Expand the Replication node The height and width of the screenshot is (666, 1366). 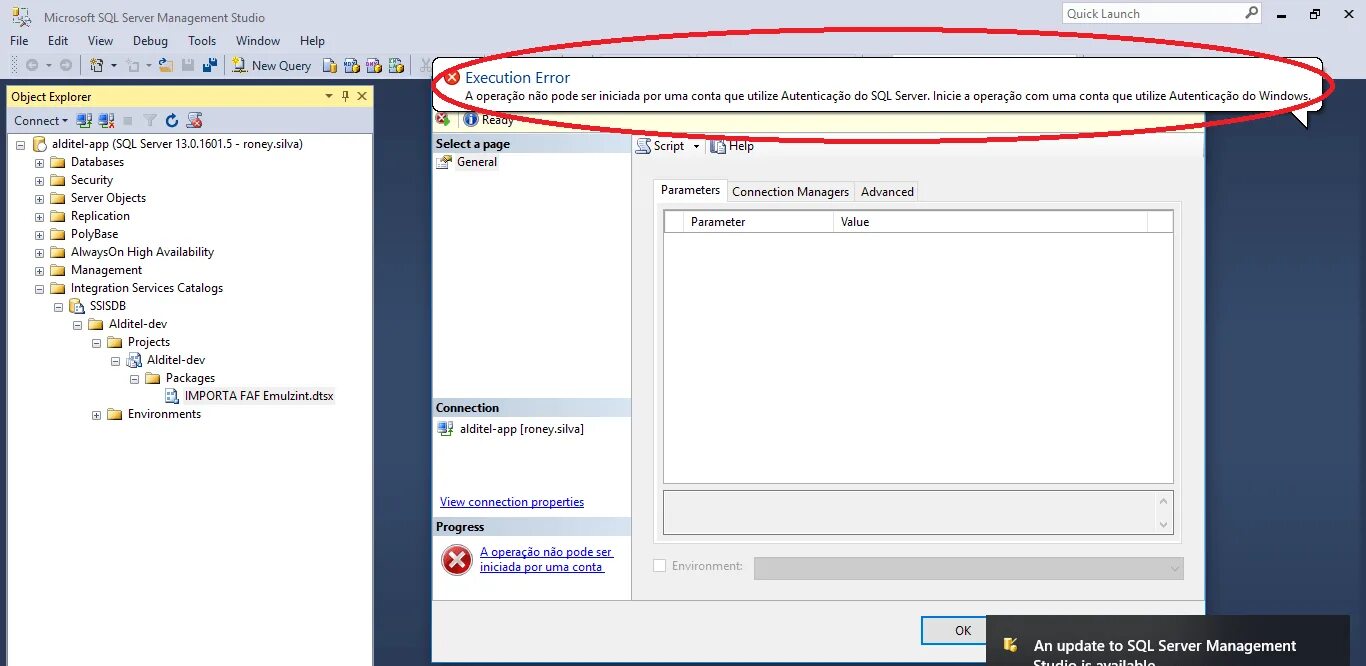(40, 216)
